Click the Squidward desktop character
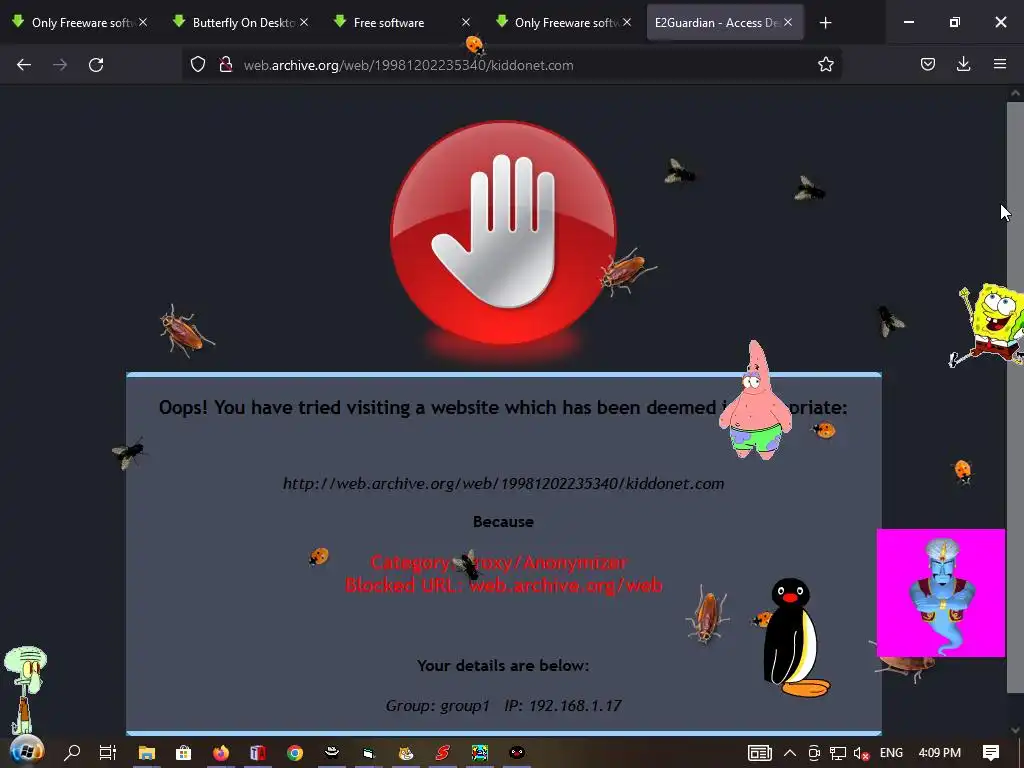1024x768 pixels. coord(24,690)
